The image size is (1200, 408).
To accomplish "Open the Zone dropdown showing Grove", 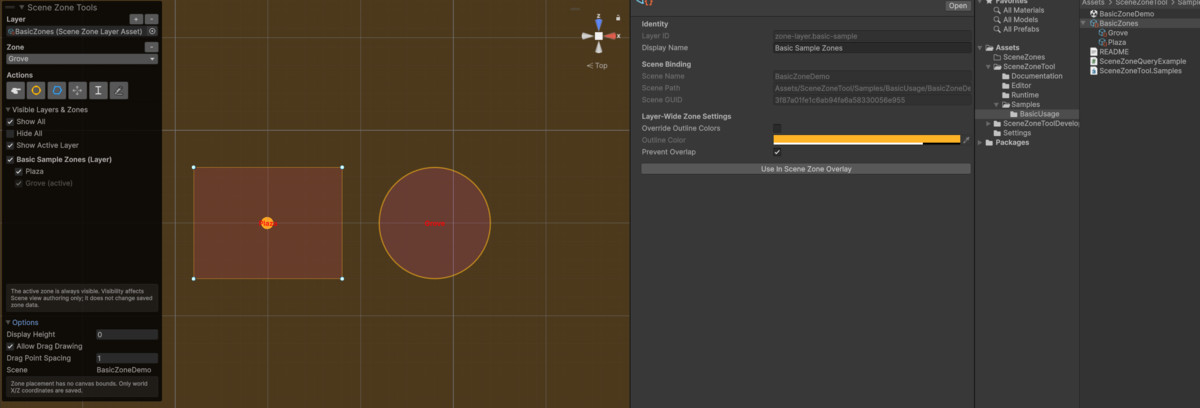I will click(82, 59).
